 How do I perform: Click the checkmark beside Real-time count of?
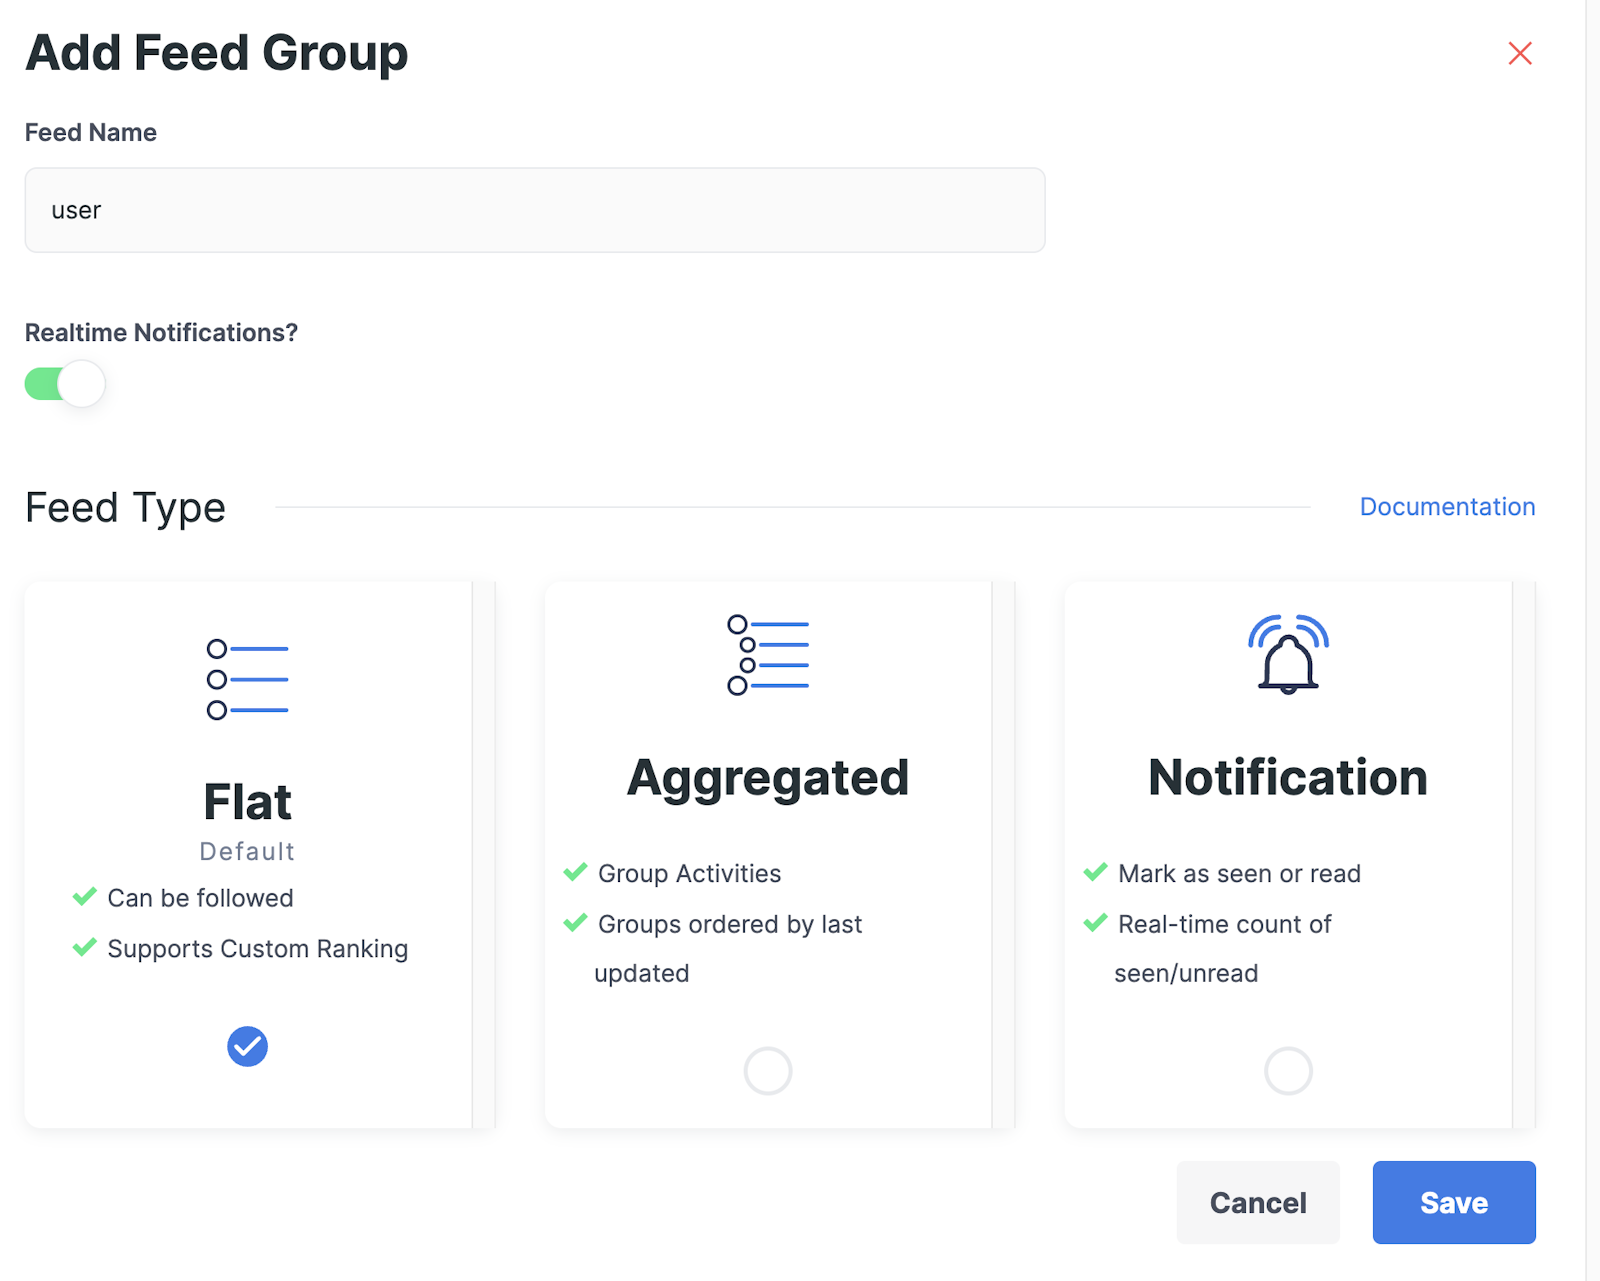tap(1095, 923)
